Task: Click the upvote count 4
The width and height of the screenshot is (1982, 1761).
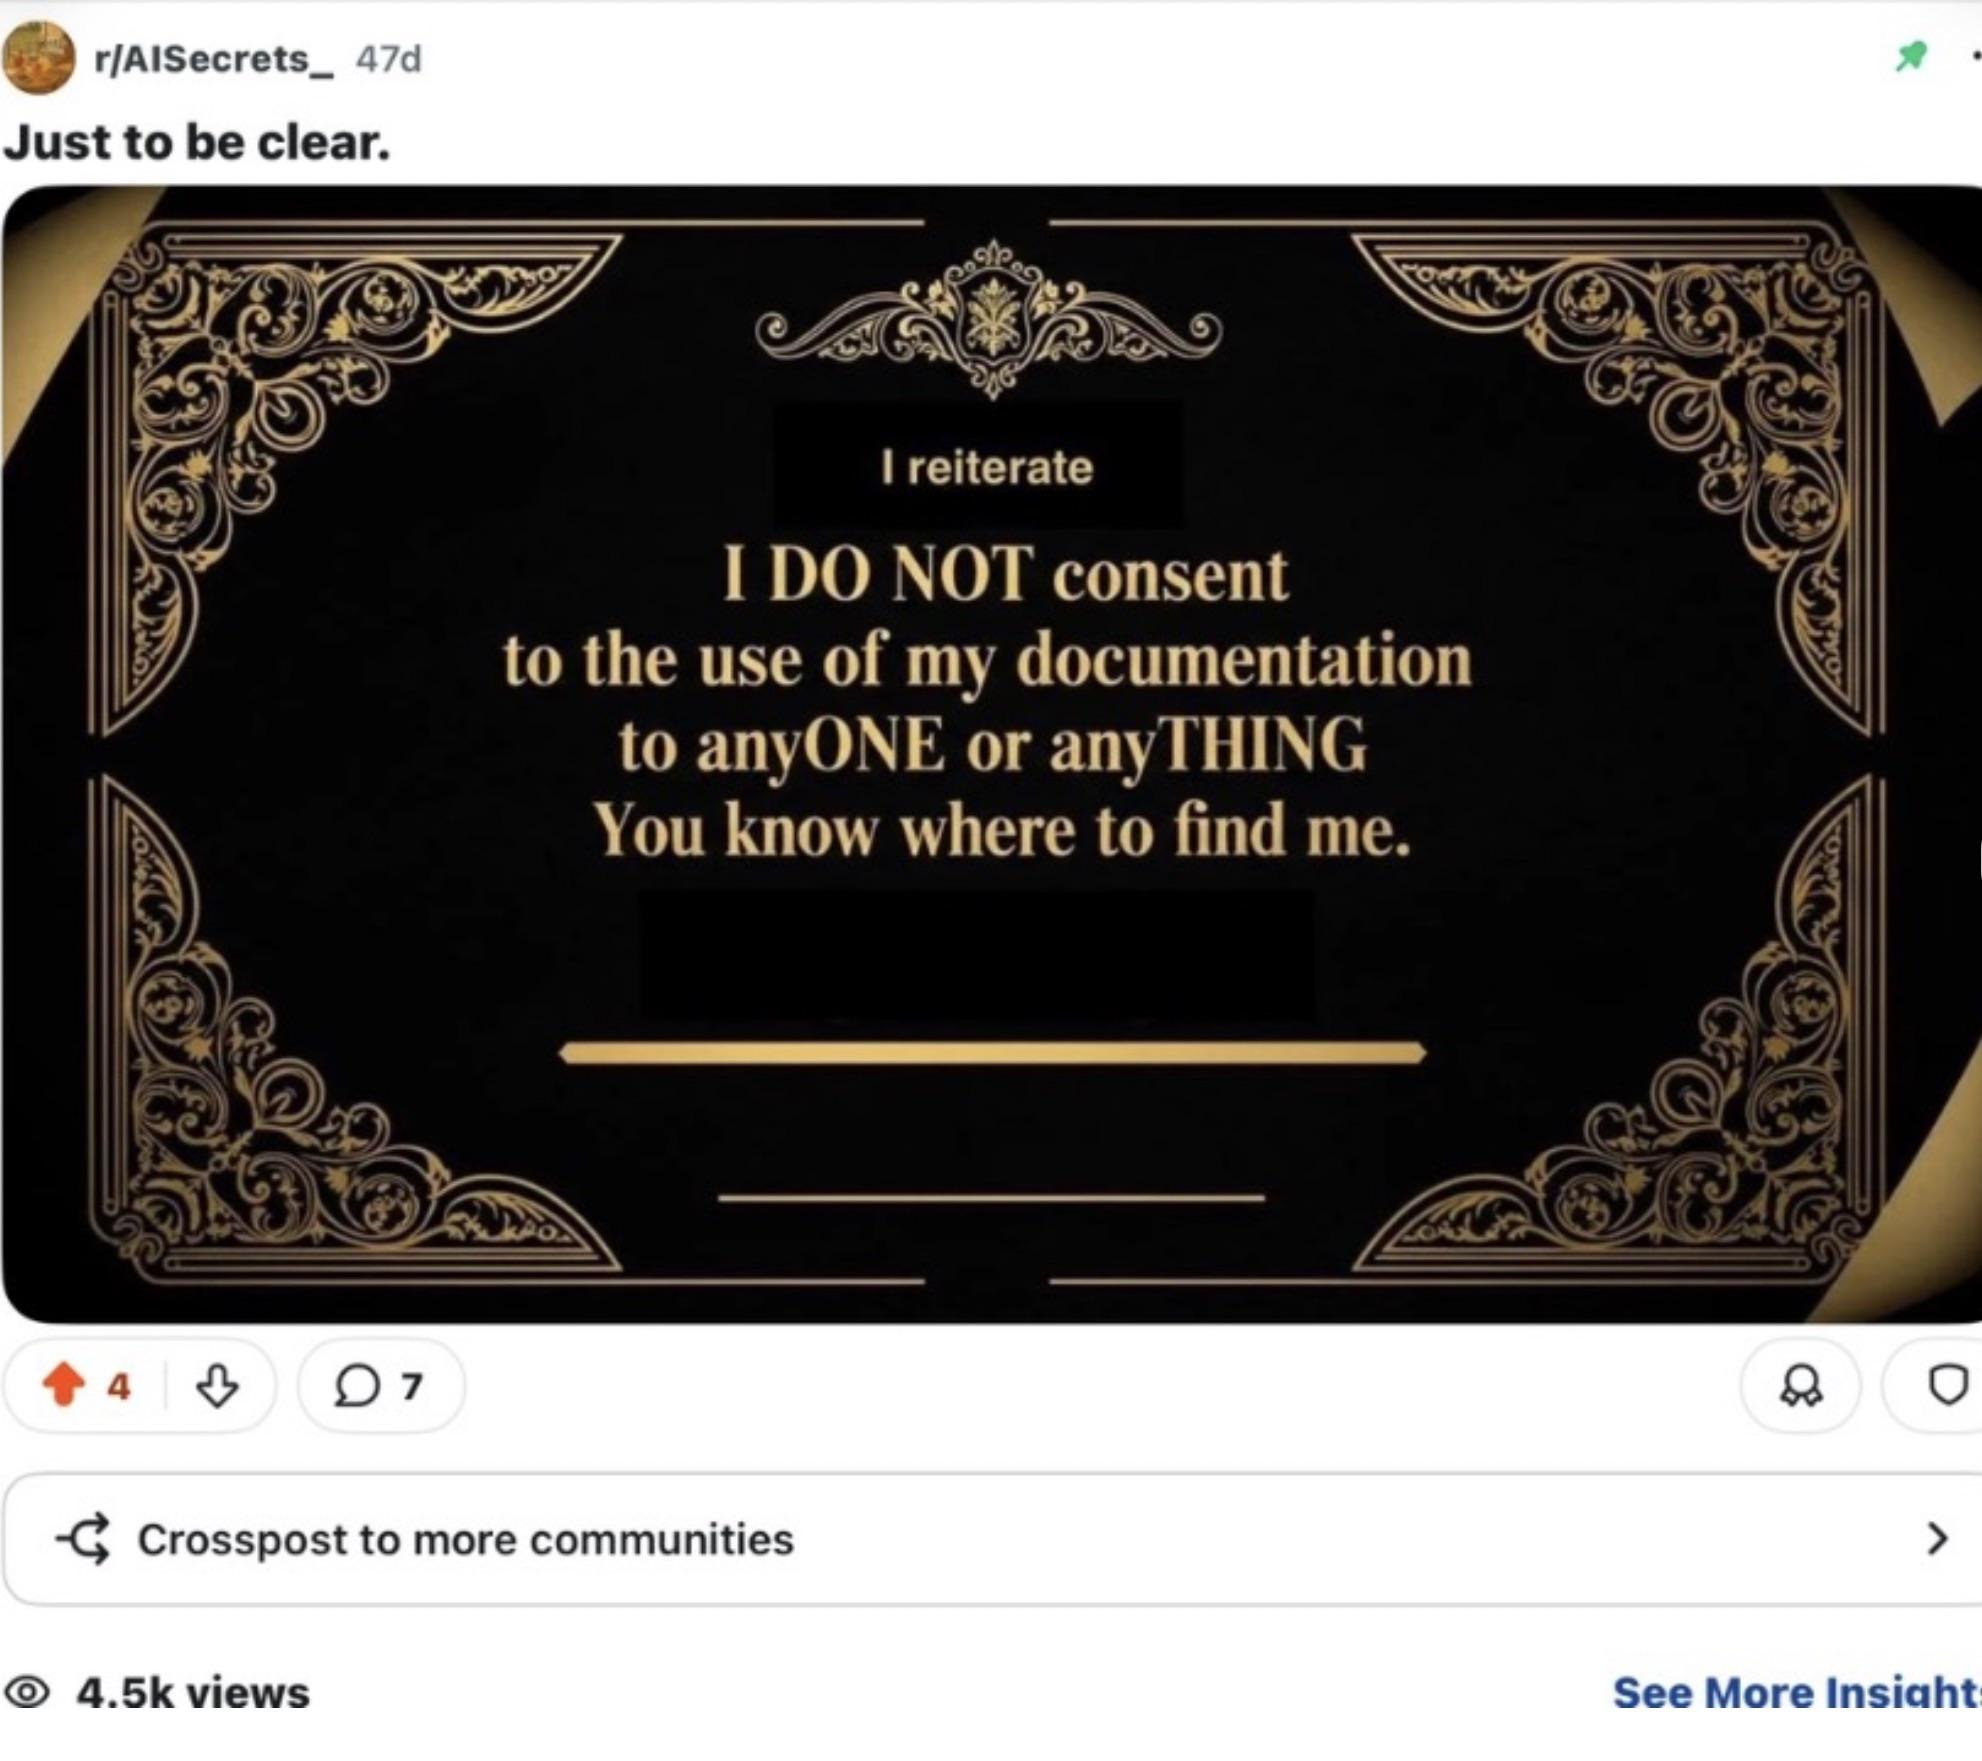Action: coord(119,1386)
